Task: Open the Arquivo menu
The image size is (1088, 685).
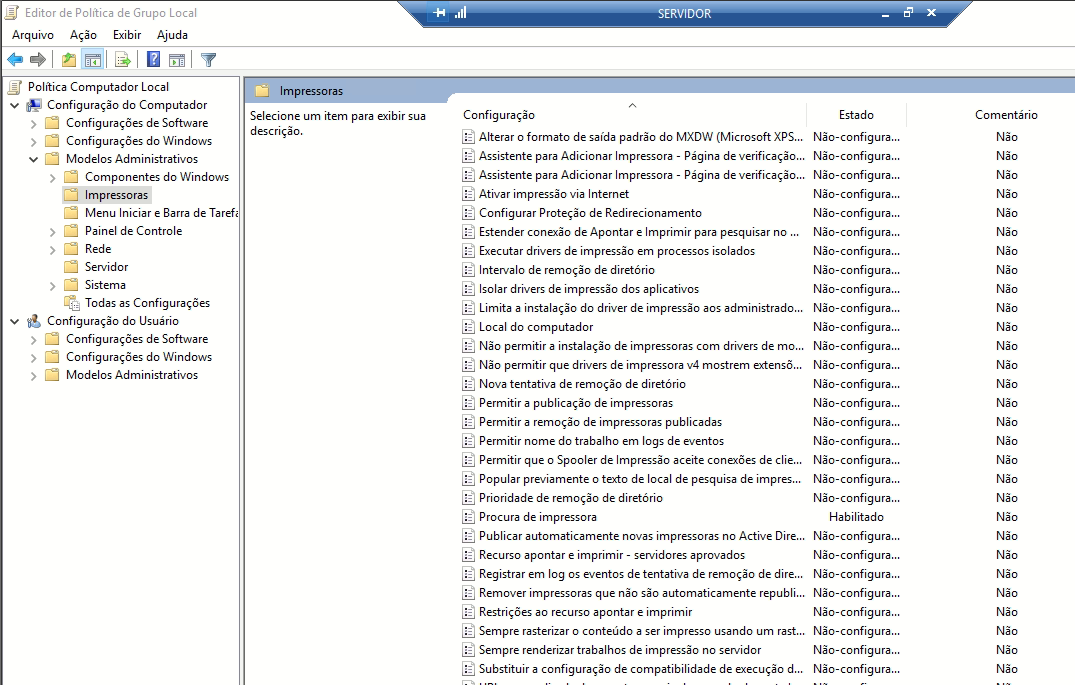Action: coord(33,35)
